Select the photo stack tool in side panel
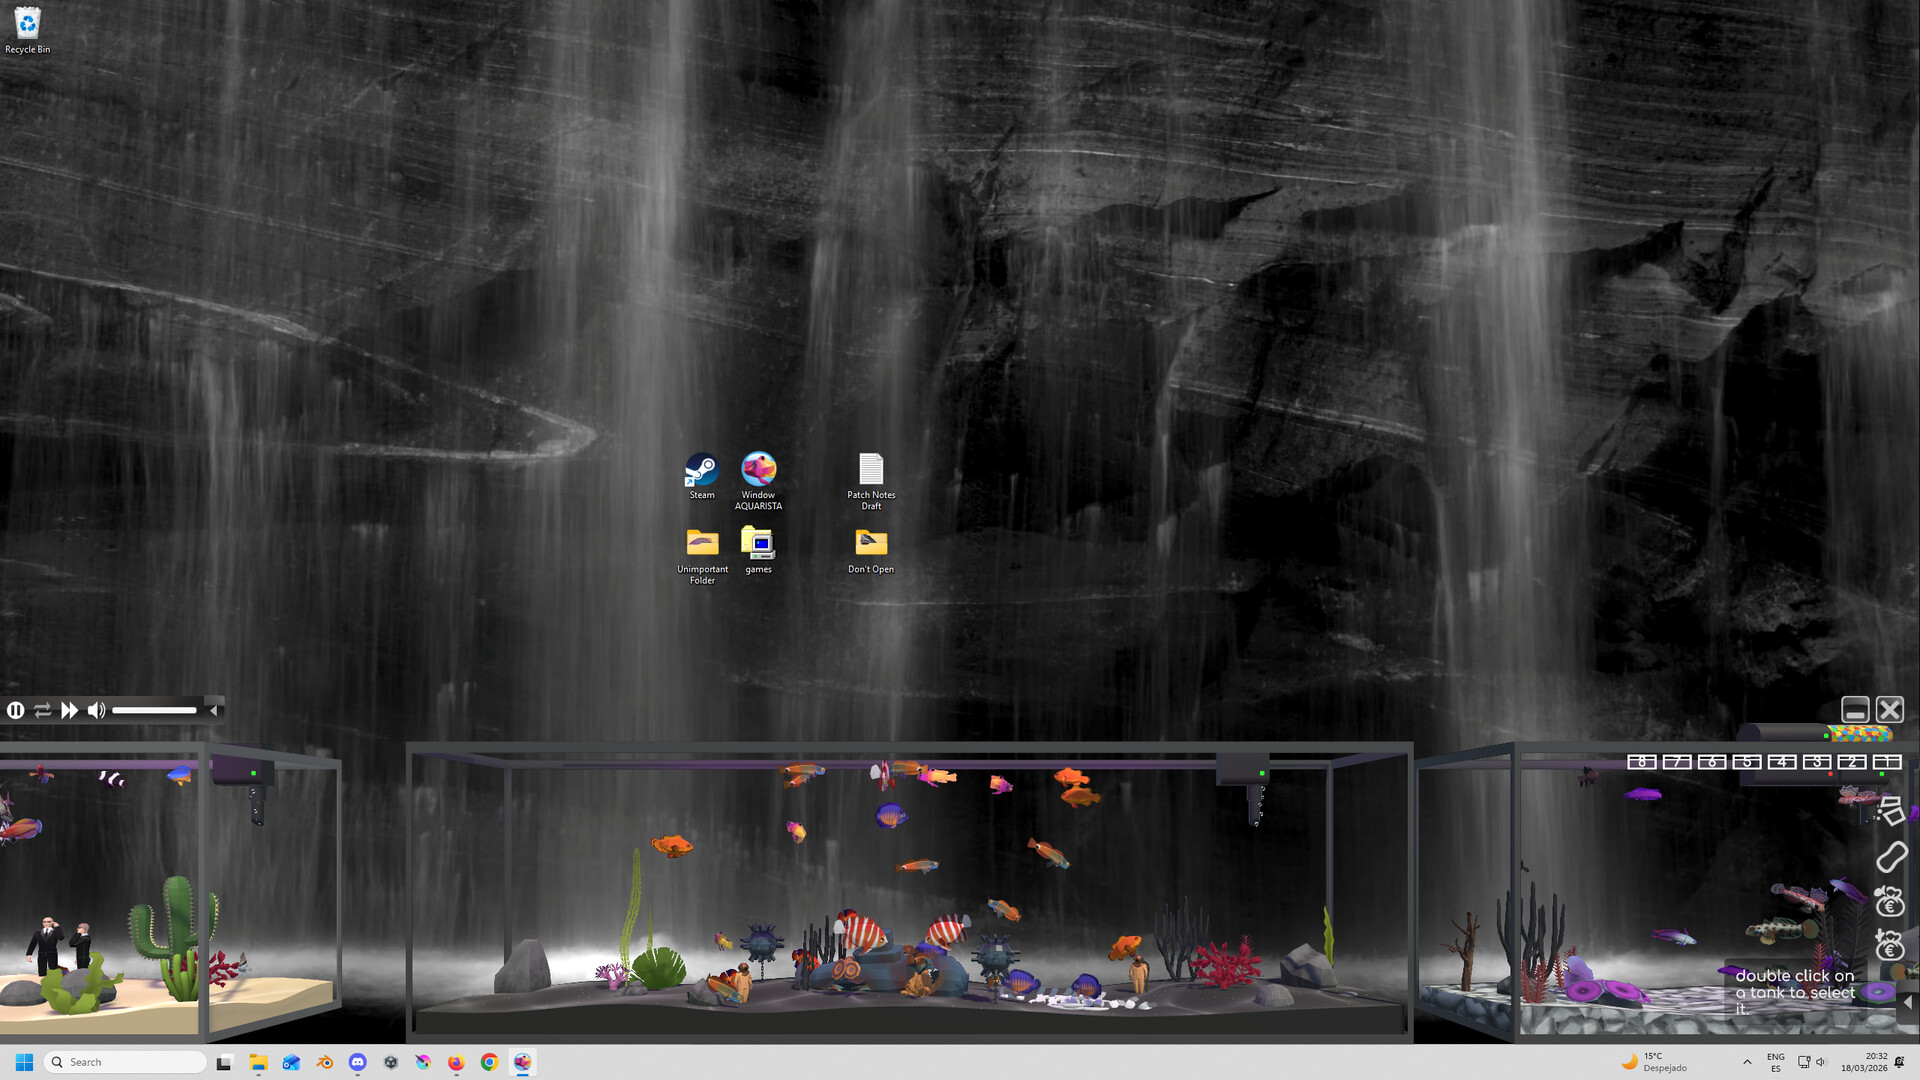The width and height of the screenshot is (1920, 1080). 1891,811
